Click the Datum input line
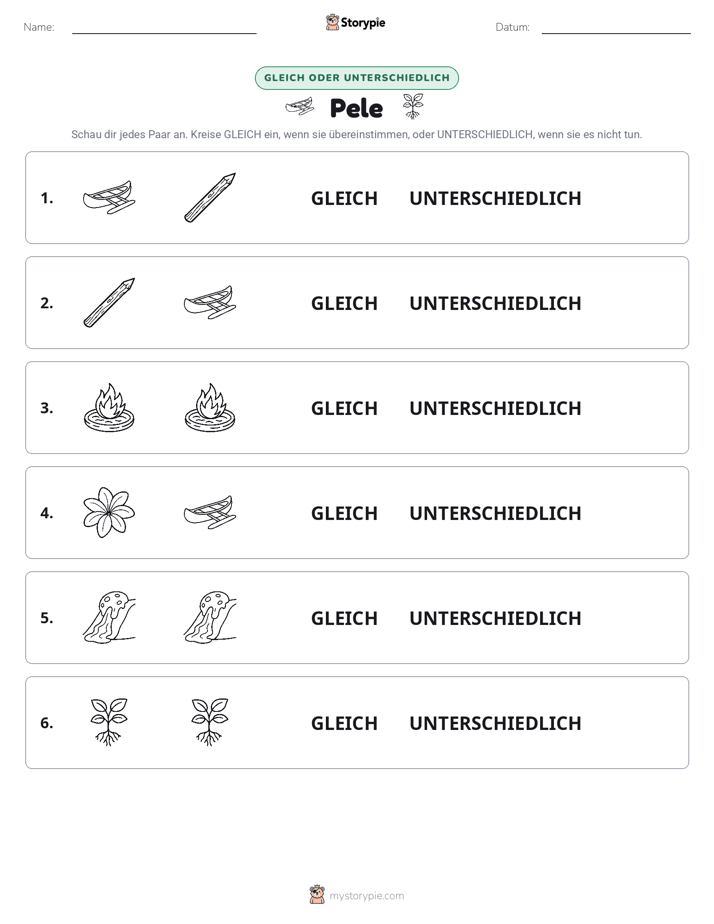 click(616, 27)
